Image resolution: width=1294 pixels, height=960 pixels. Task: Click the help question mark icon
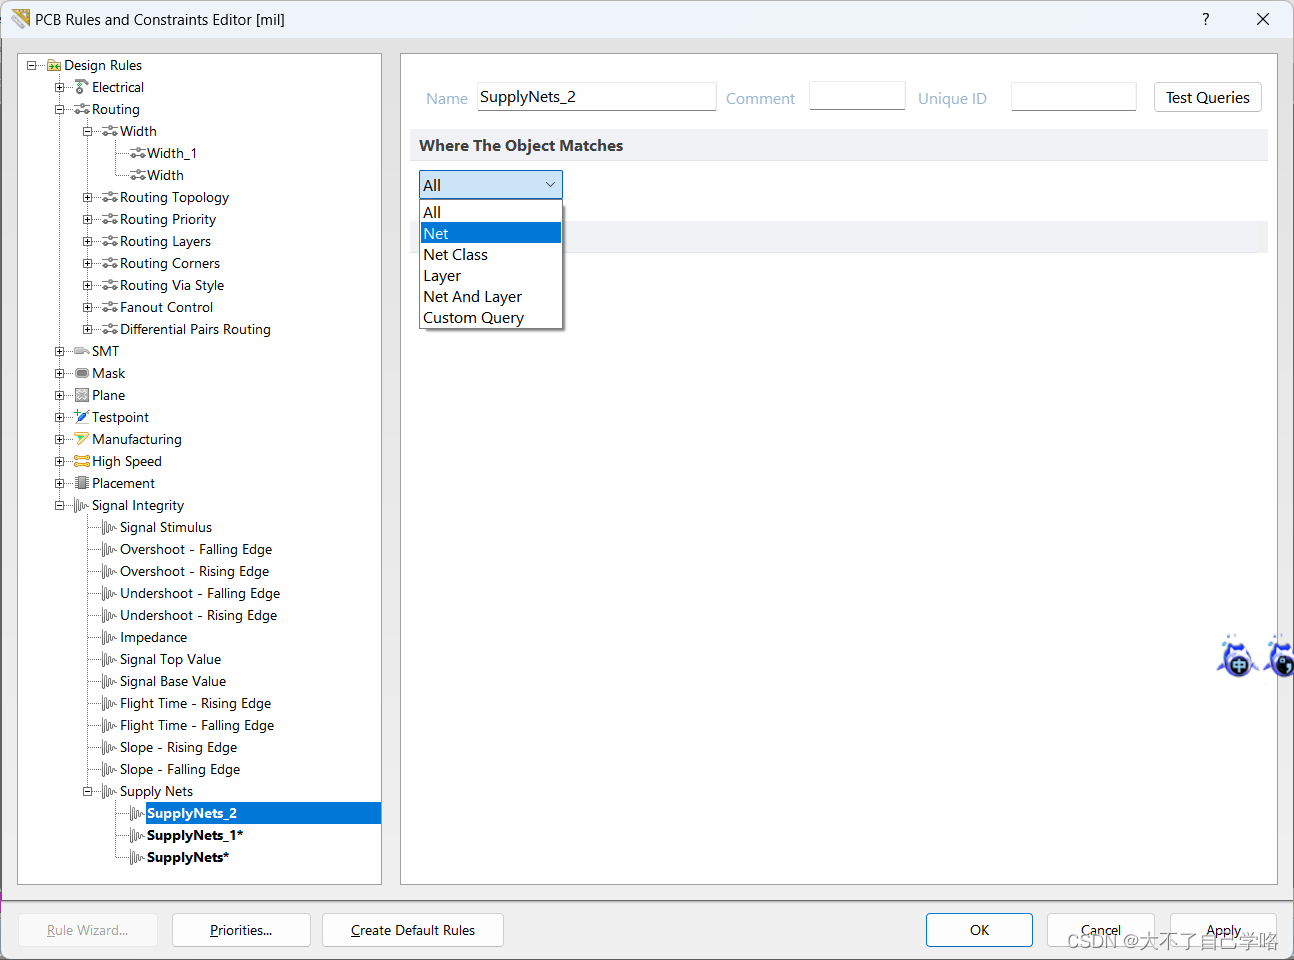click(x=1206, y=19)
